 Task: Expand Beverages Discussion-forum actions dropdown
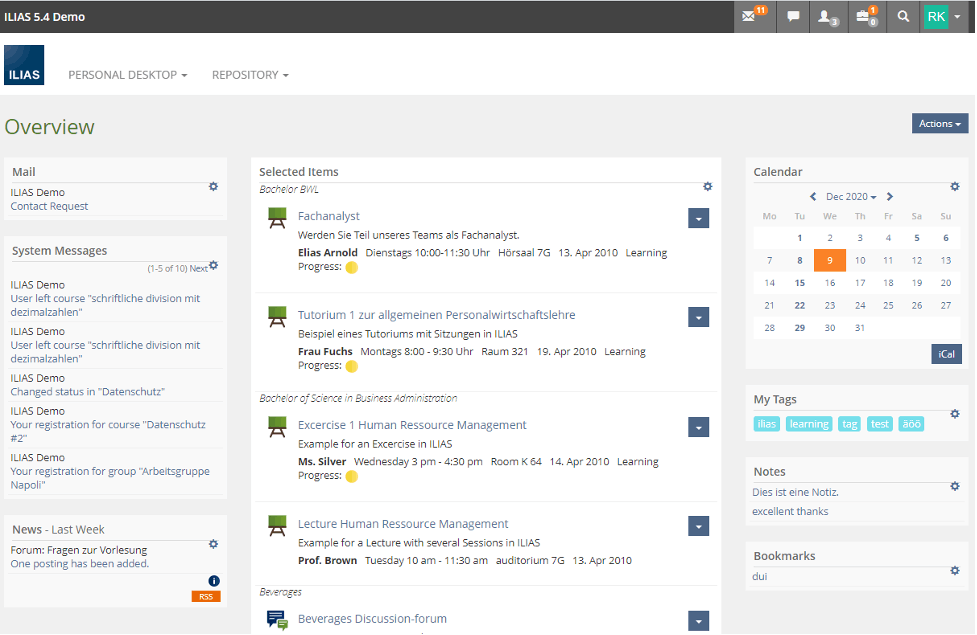[698, 621]
